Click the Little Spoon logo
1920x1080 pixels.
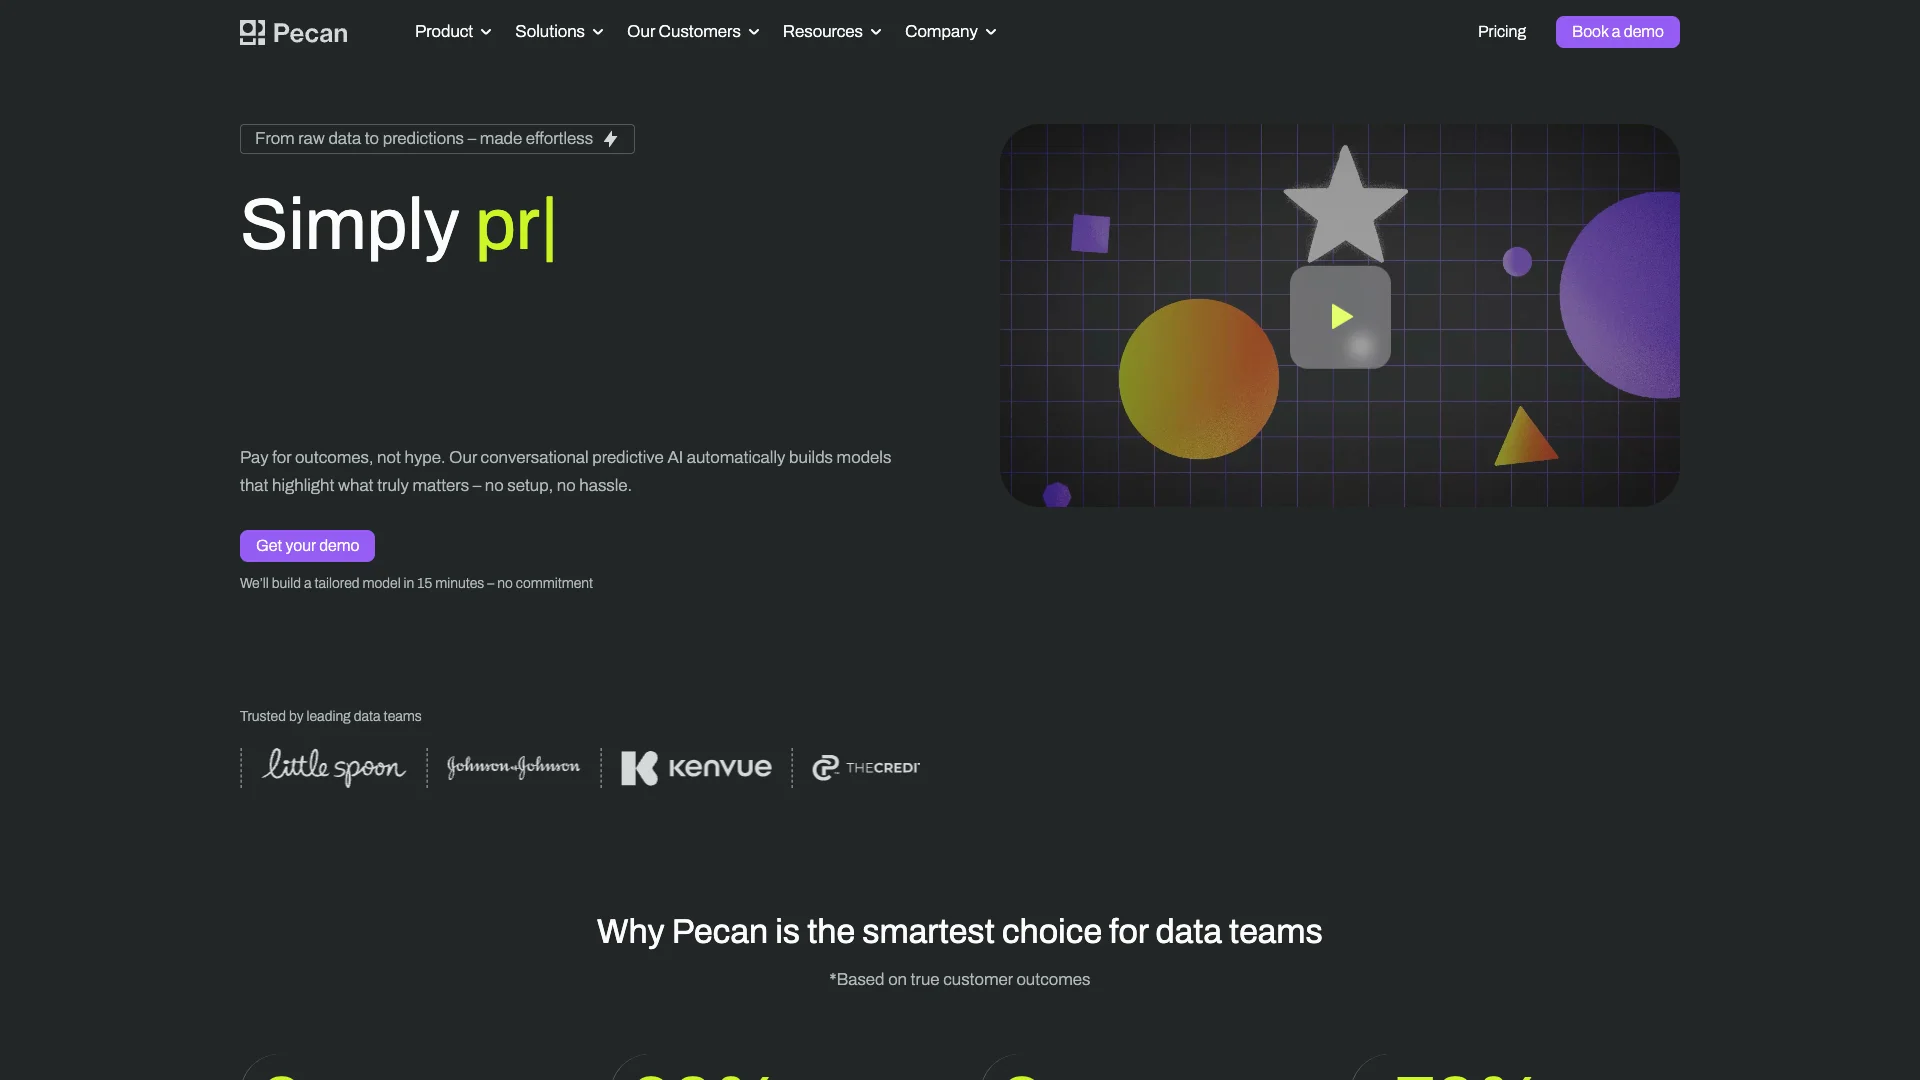[x=334, y=767]
